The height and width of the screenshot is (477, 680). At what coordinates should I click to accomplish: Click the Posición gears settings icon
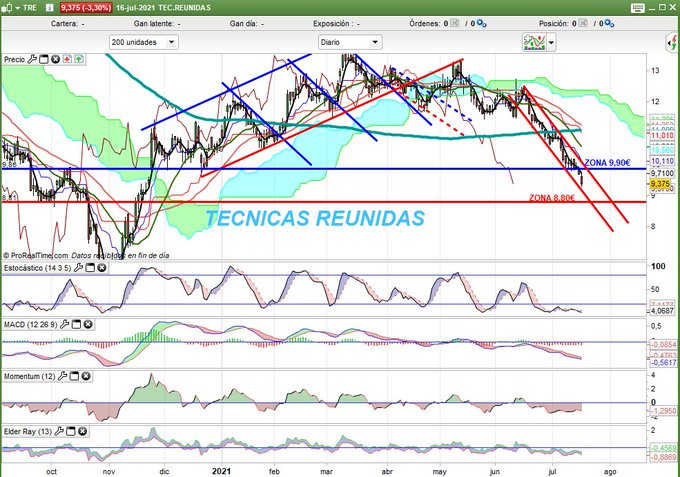pyautogui.click(x=609, y=23)
